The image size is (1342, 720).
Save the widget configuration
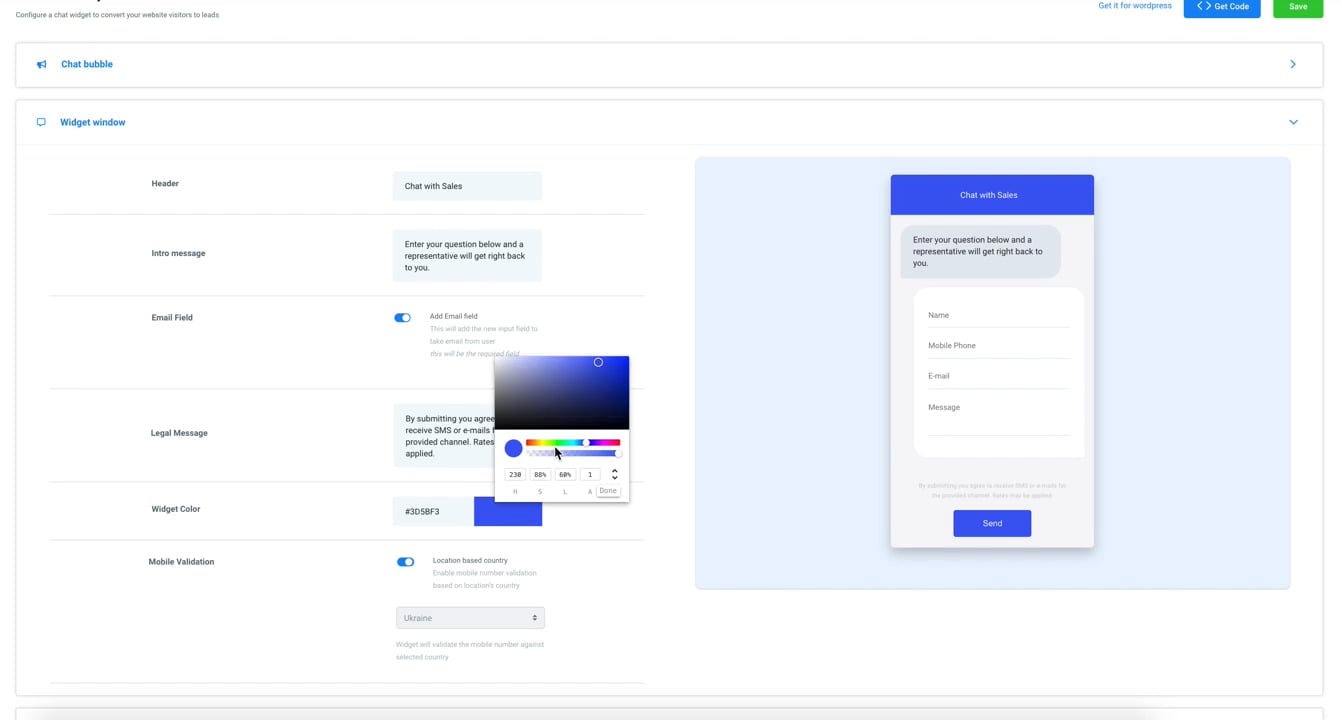click(1298, 7)
